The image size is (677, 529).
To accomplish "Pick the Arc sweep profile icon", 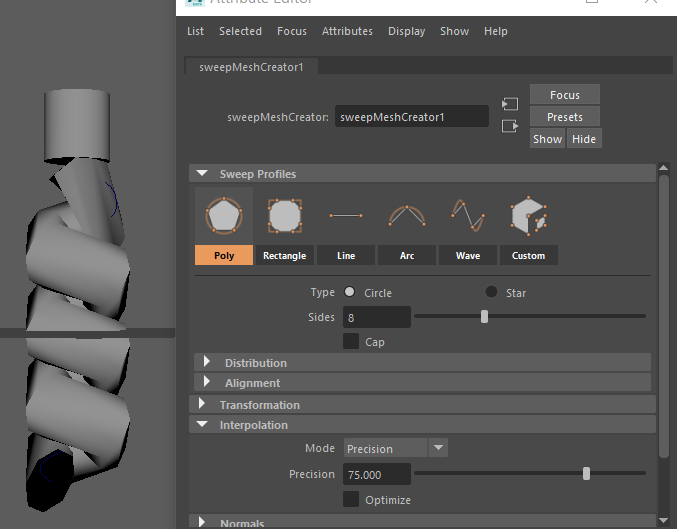I will tap(407, 215).
